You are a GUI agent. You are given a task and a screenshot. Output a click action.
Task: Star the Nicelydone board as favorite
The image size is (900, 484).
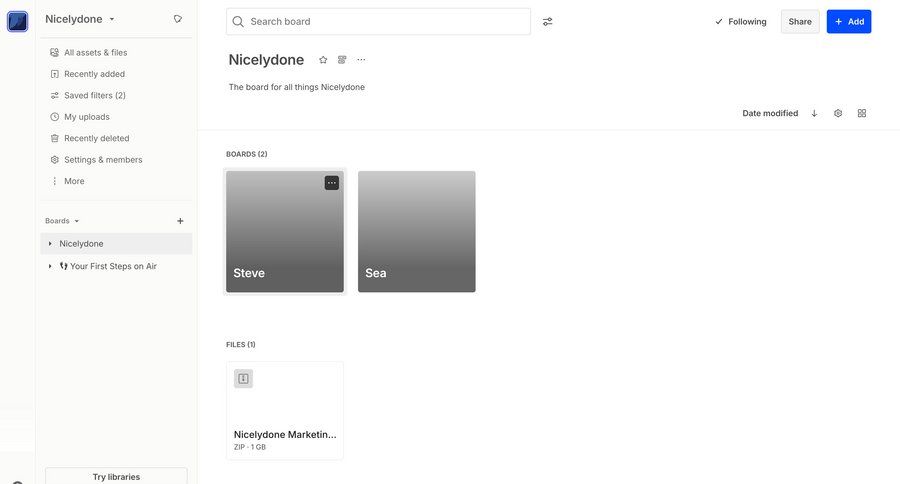pos(323,60)
